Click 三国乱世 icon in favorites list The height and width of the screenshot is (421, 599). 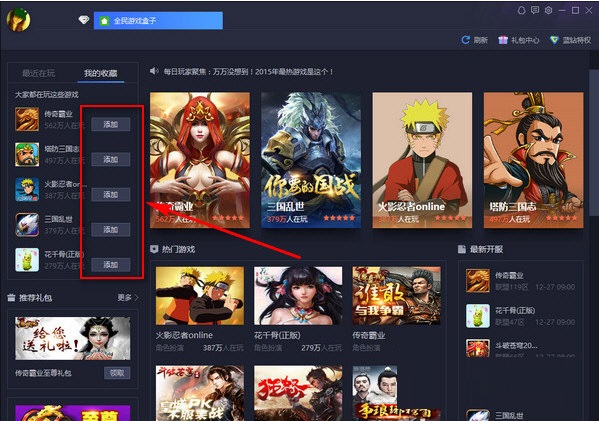pos(27,225)
